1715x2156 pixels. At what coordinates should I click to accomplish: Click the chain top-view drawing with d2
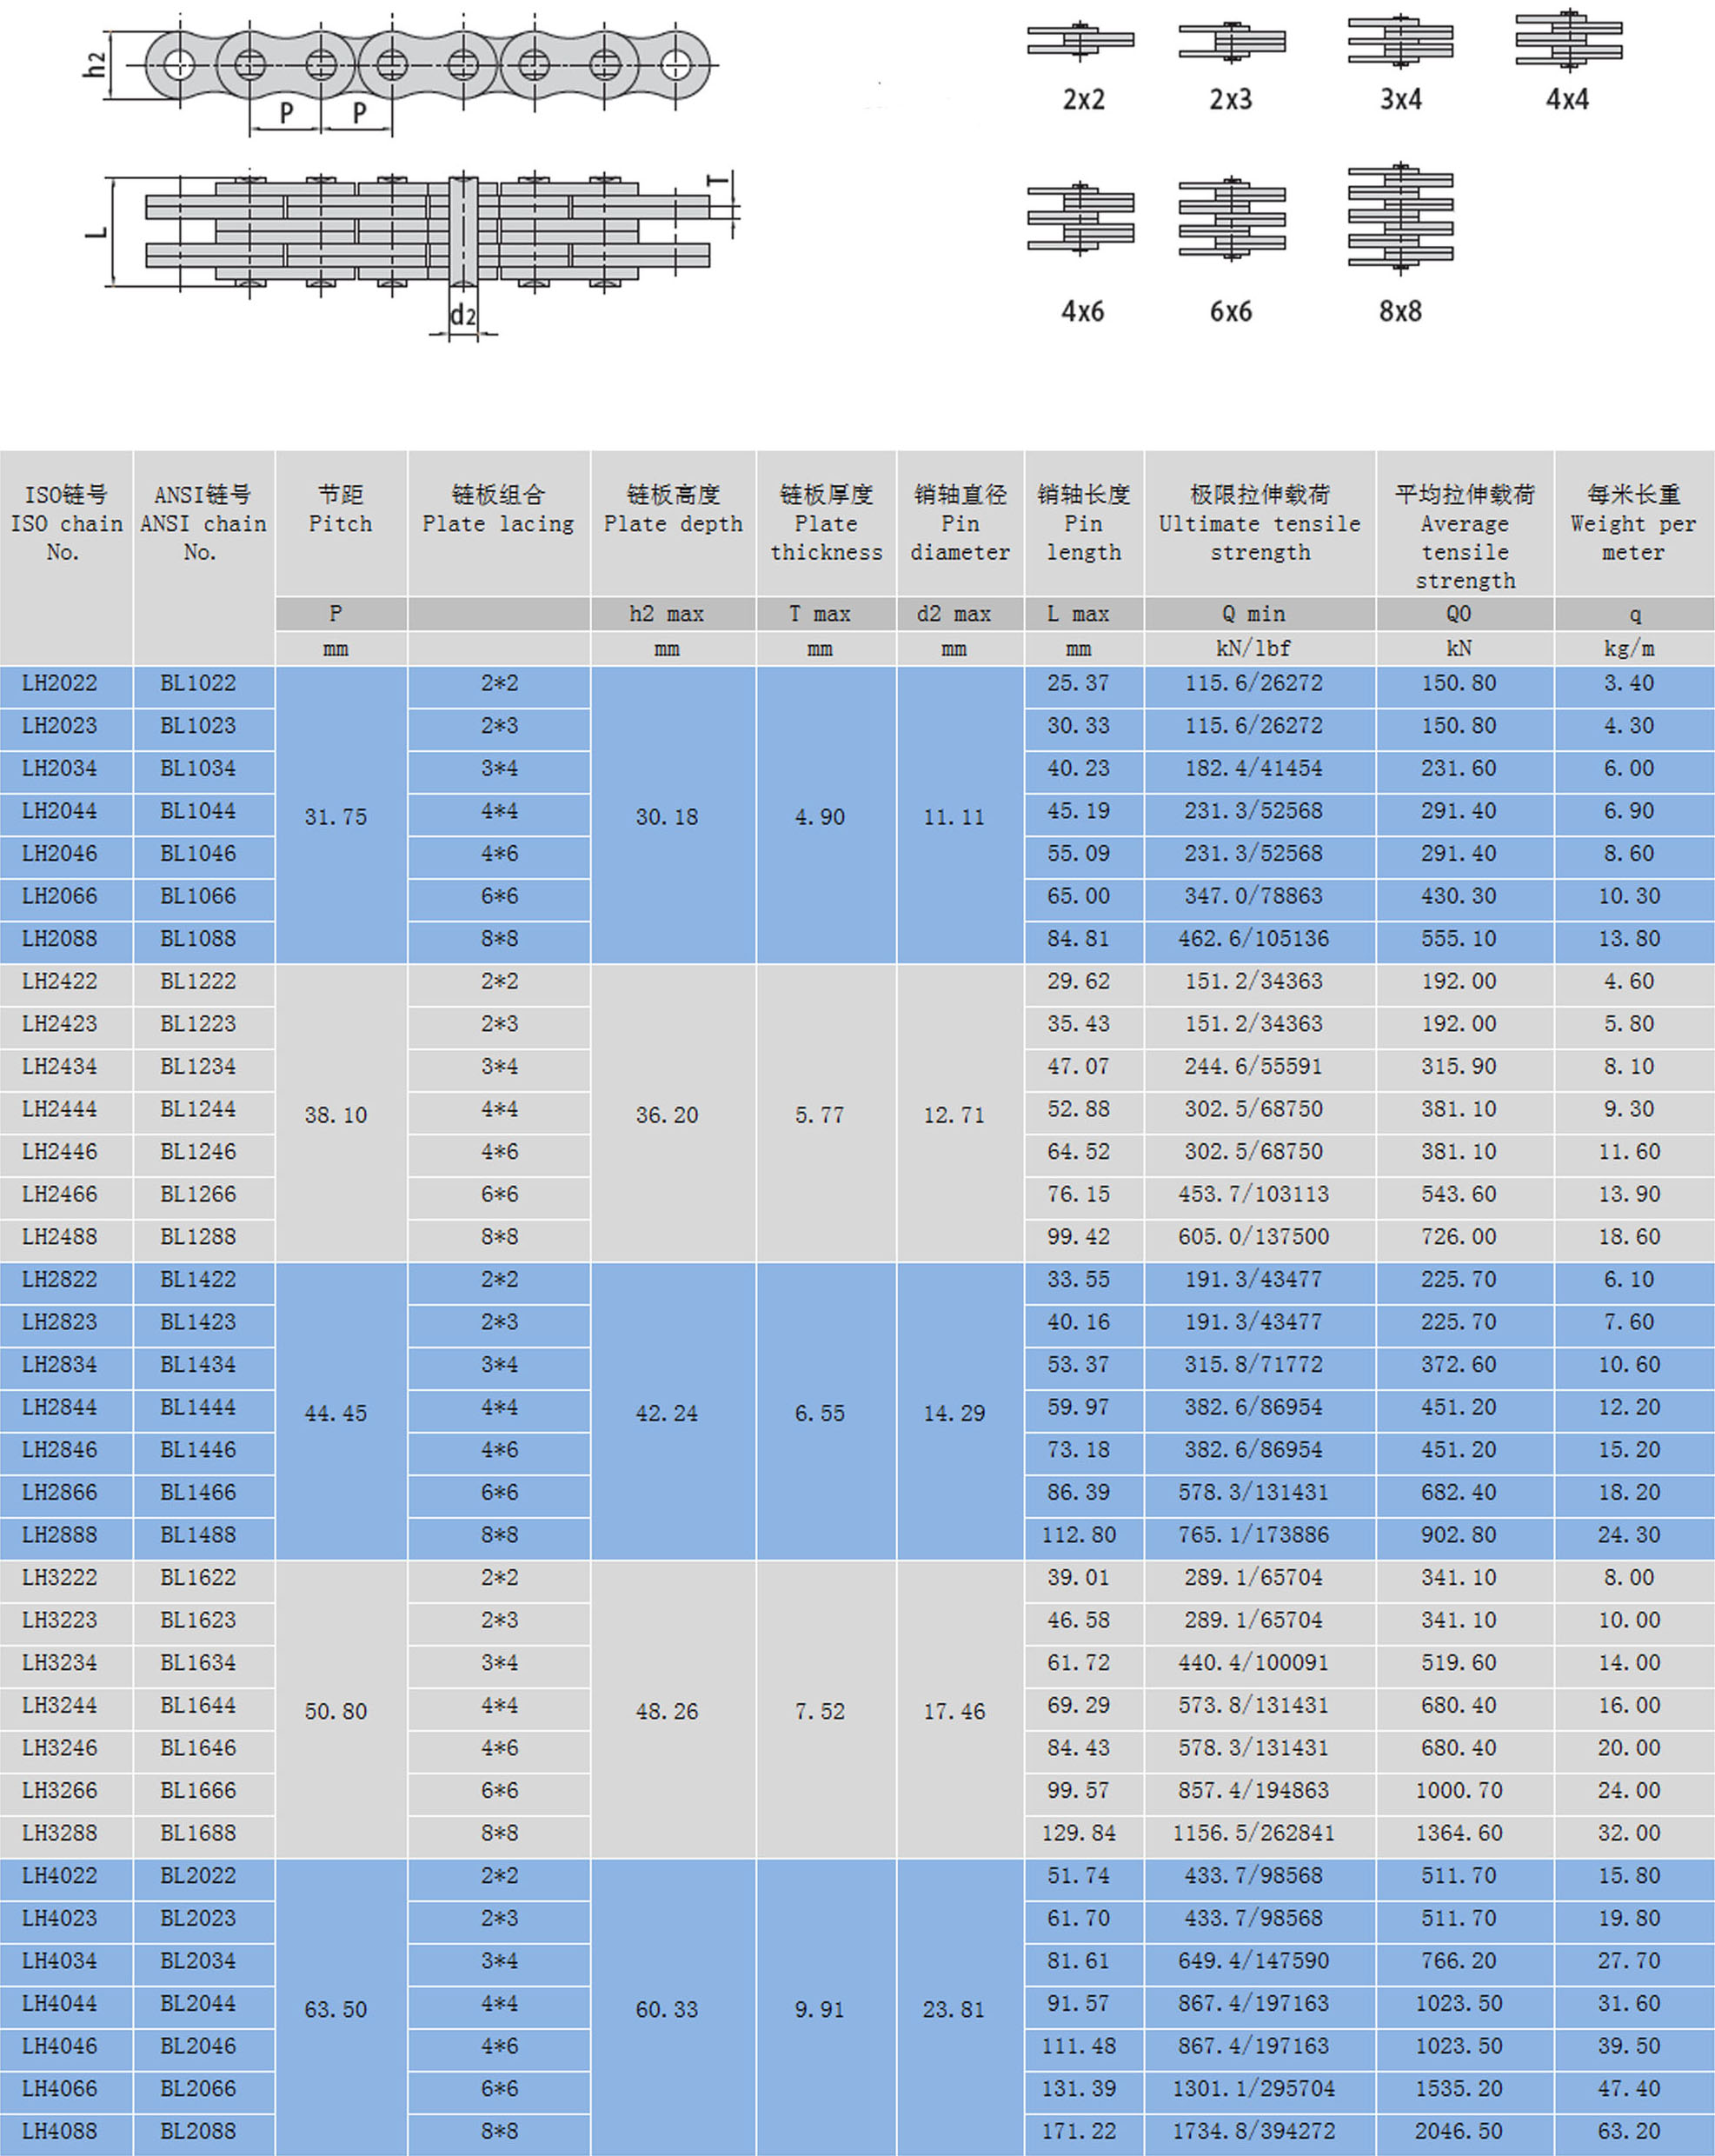(x=425, y=232)
